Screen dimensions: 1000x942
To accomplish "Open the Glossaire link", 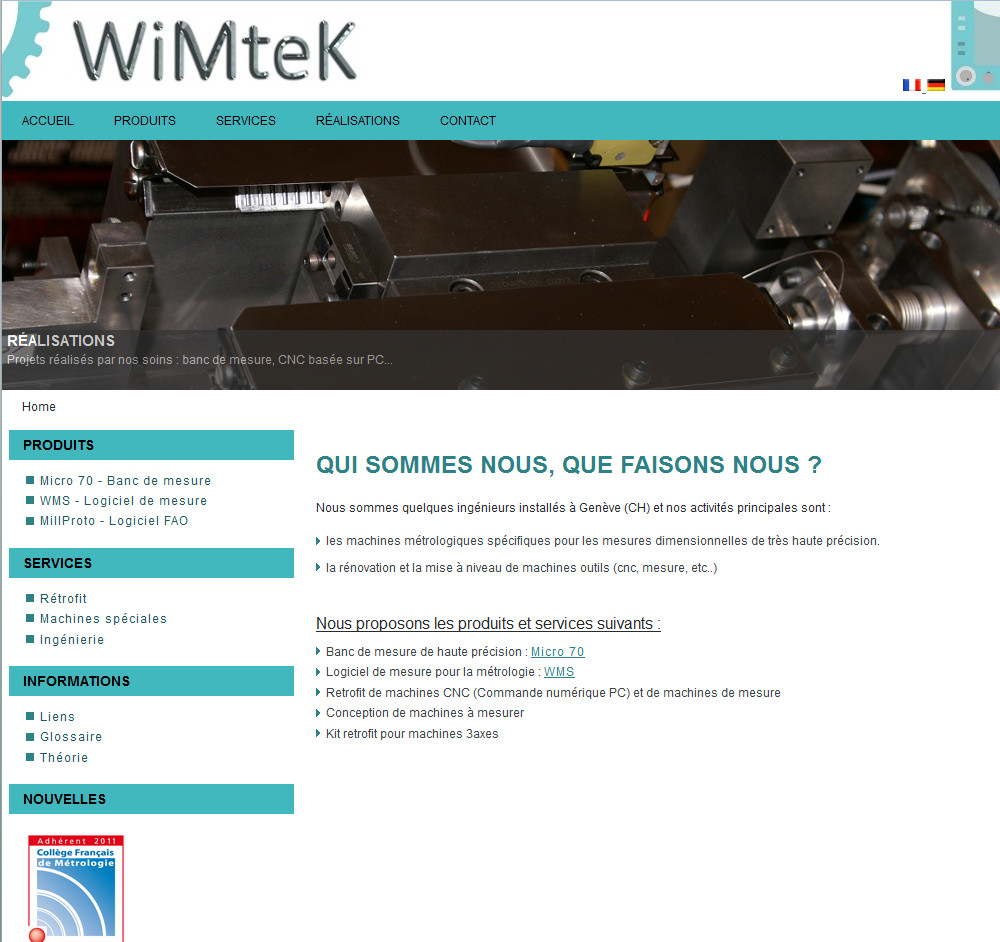I will click(x=71, y=737).
